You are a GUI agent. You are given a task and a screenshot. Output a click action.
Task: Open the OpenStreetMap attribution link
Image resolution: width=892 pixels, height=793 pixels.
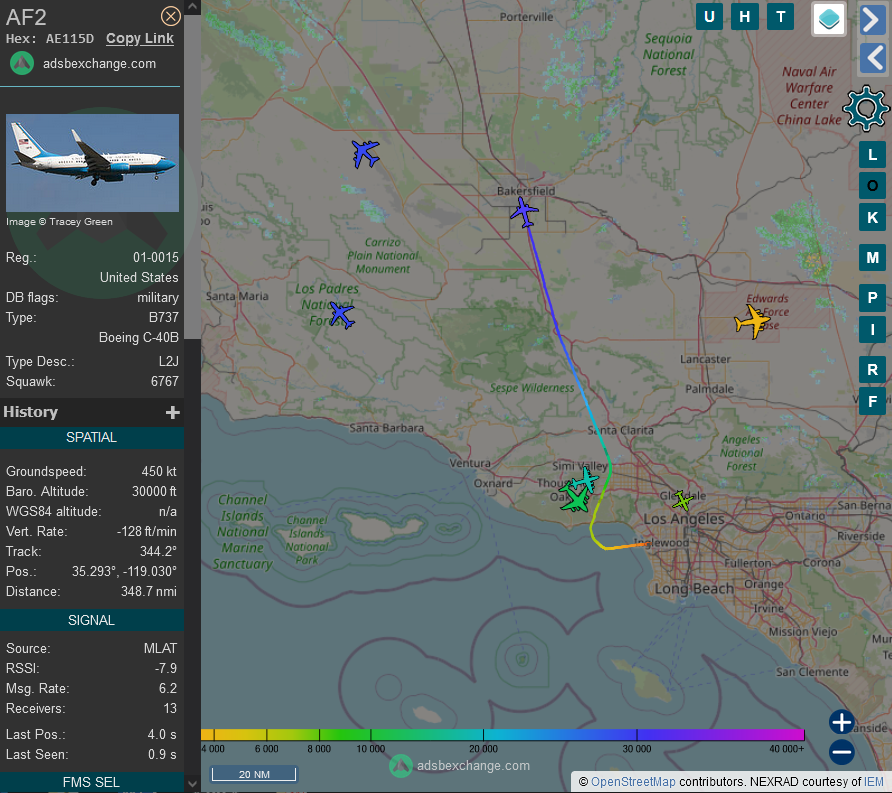633,782
